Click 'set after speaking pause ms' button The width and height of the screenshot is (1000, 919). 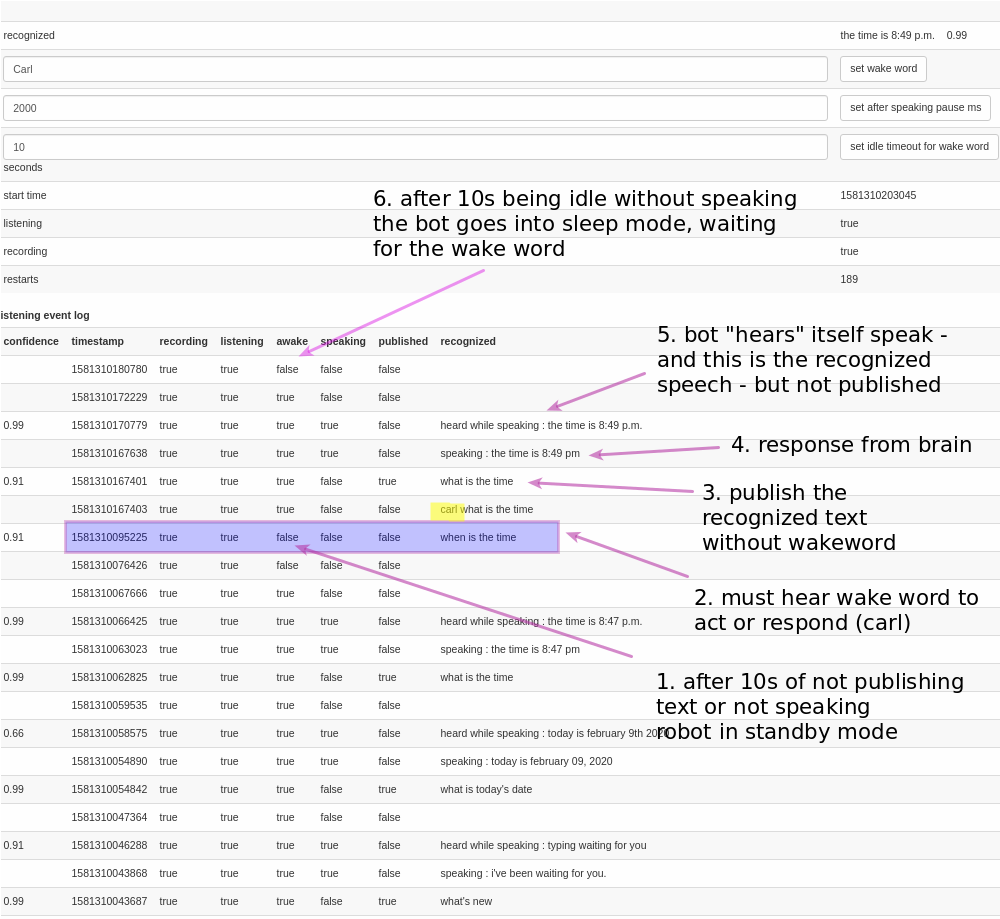pyautogui.click(x=915, y=108)
